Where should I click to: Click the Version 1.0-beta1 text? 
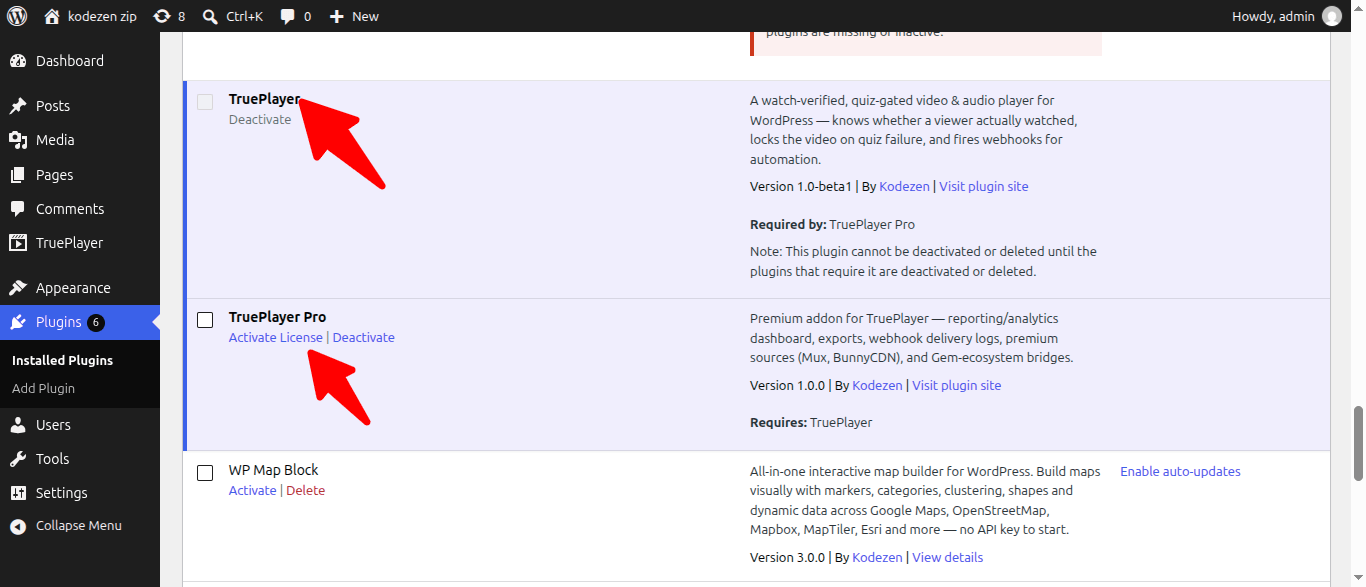click(x=800, y=186)
